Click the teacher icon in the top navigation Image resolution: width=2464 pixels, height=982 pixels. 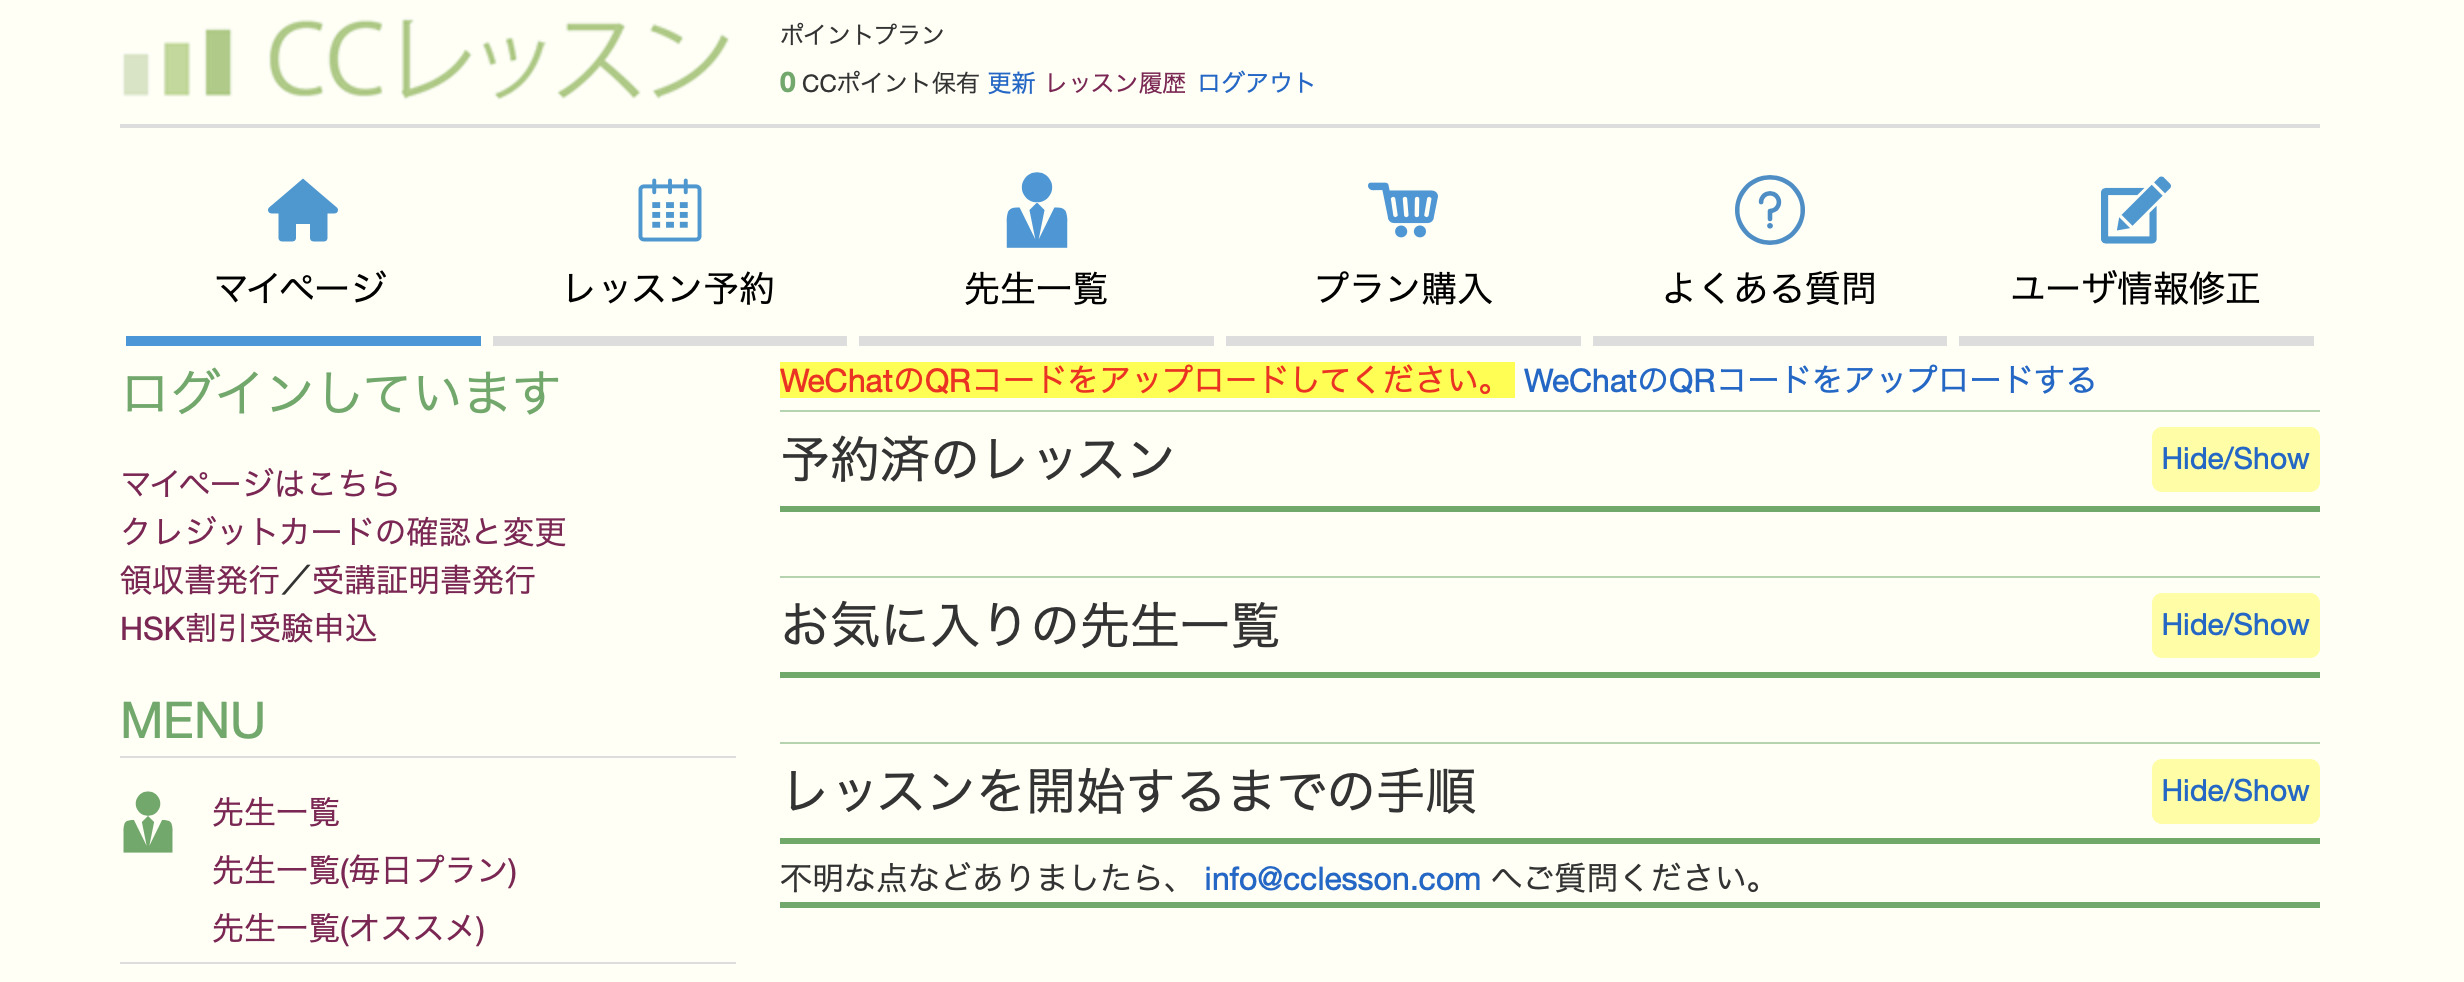1036,210
